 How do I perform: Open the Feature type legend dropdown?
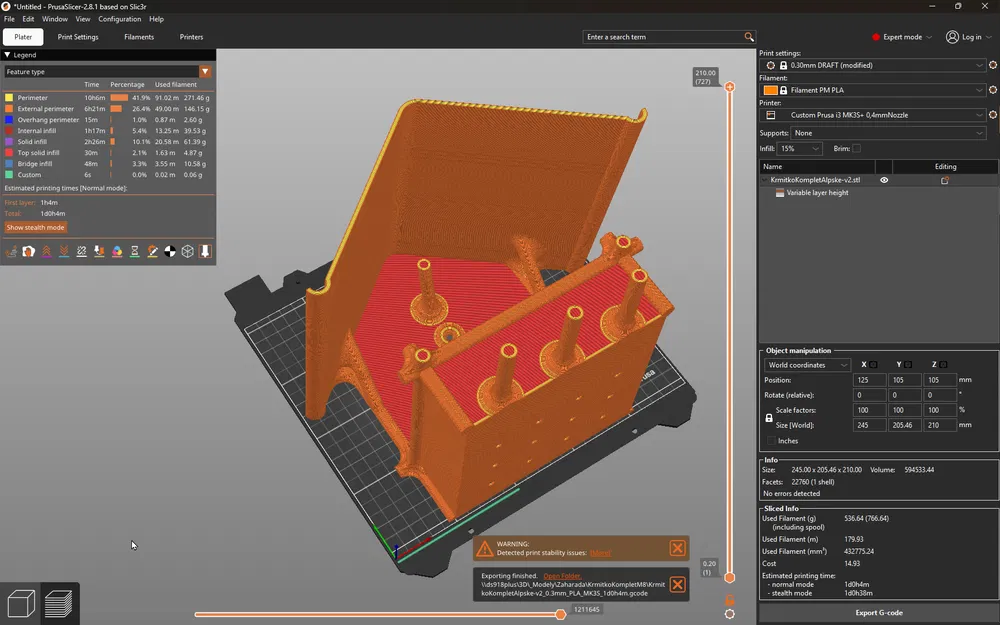pos(205,72)
